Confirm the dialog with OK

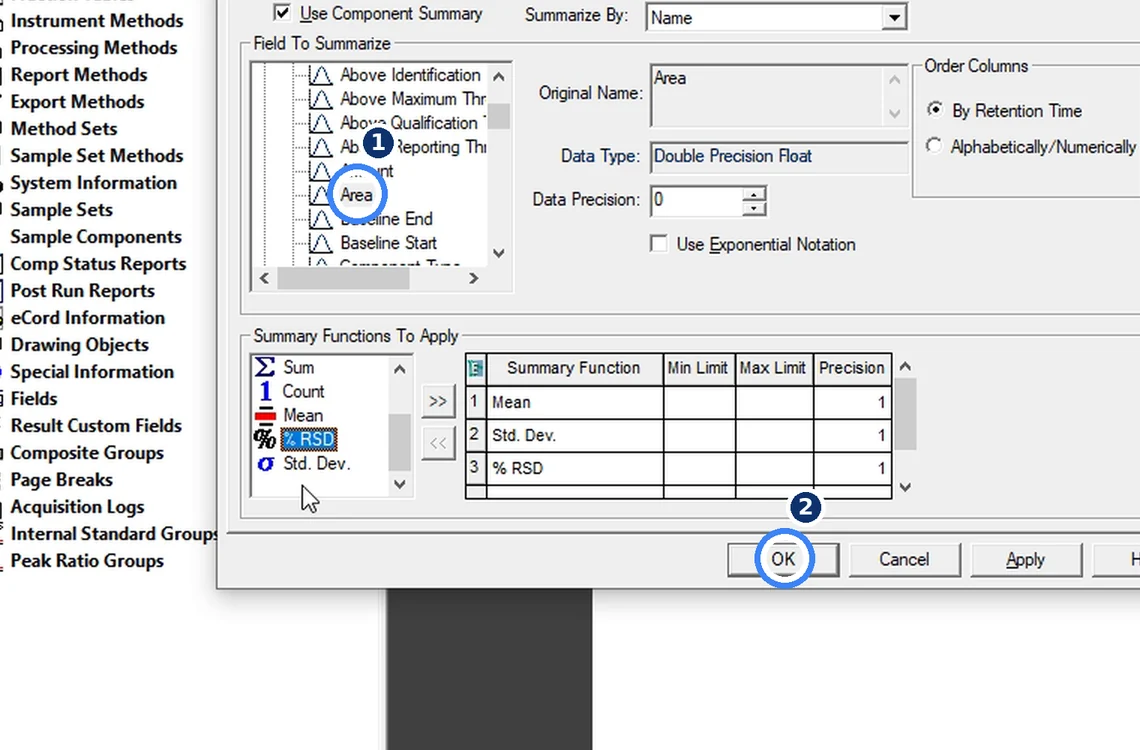[783, 560]
